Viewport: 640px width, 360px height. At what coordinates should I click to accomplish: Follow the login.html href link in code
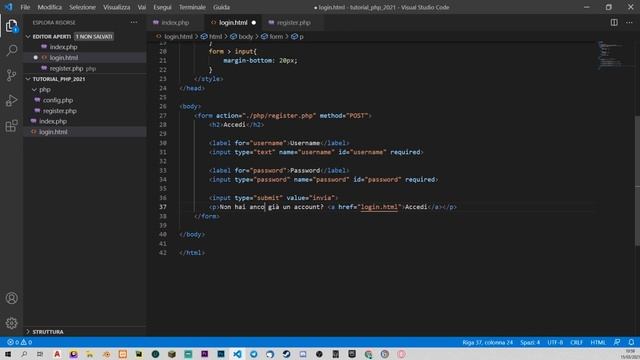click(379, 207)
